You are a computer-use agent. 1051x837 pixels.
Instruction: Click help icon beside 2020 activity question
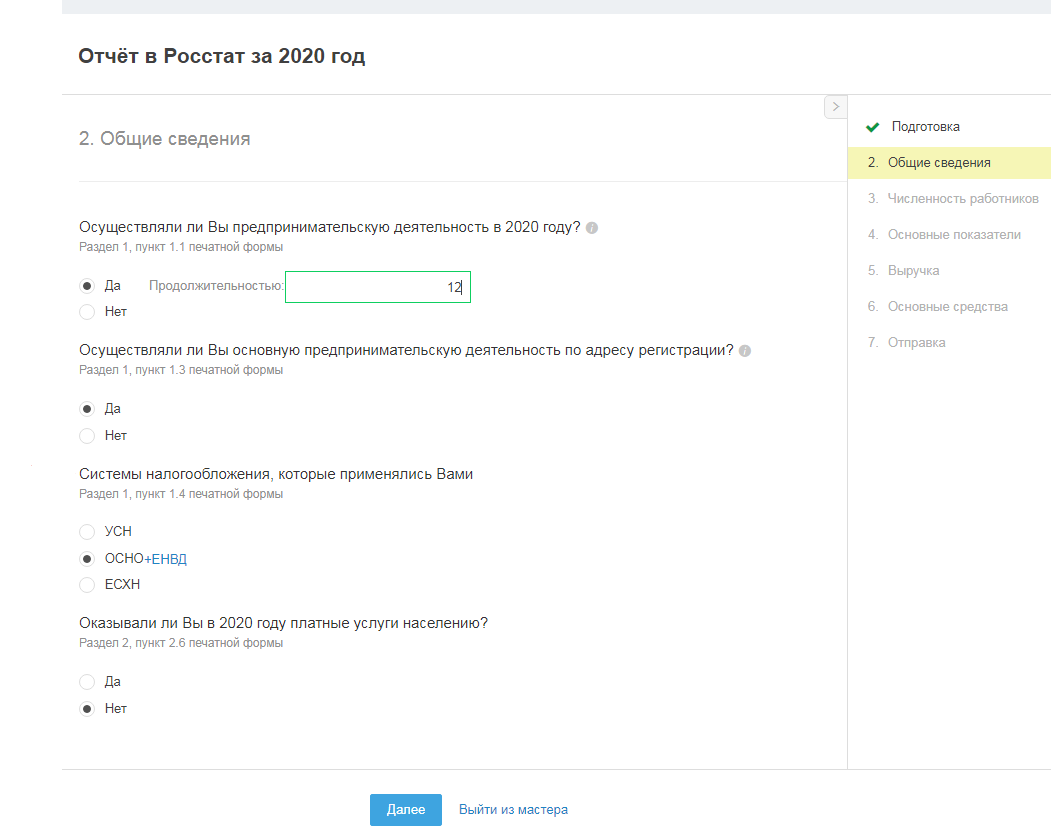592,228
